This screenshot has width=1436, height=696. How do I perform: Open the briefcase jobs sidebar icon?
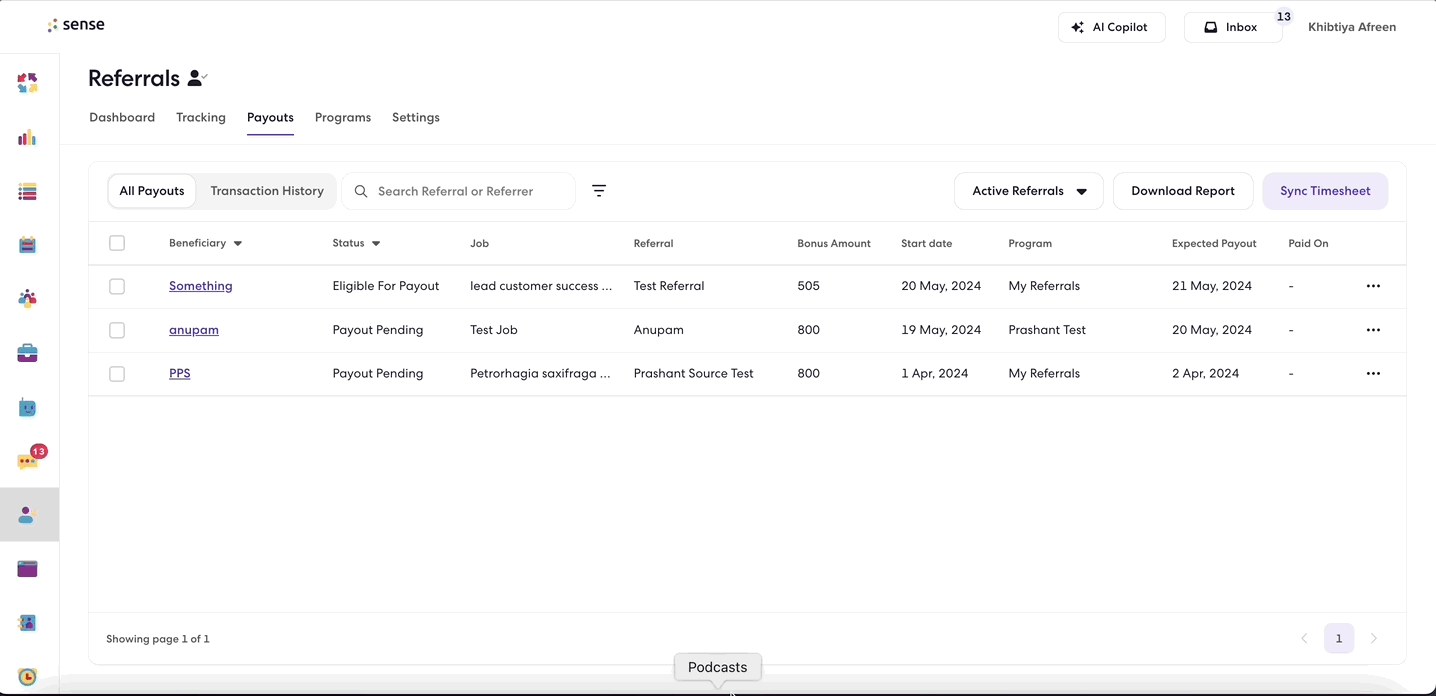pos(28,353)
